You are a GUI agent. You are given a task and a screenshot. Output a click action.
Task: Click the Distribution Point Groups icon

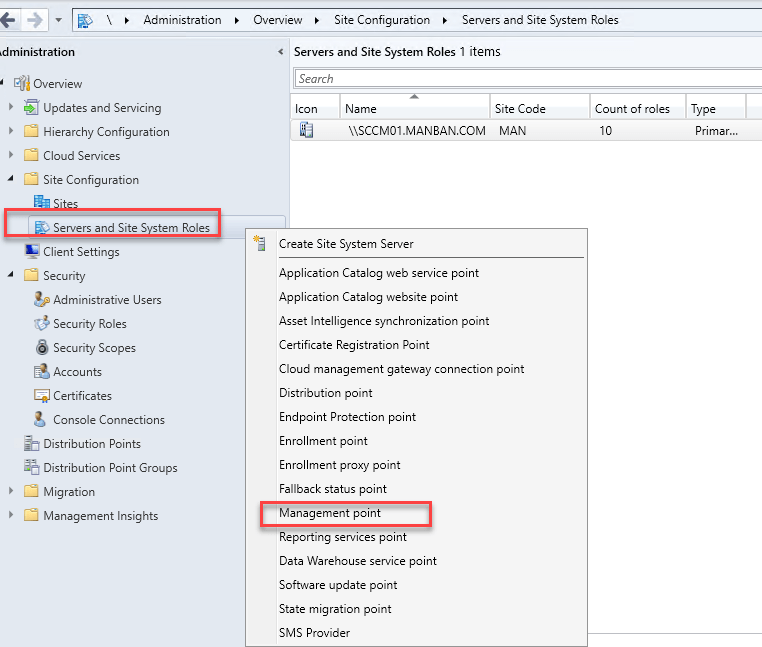(x=31, y=467)
